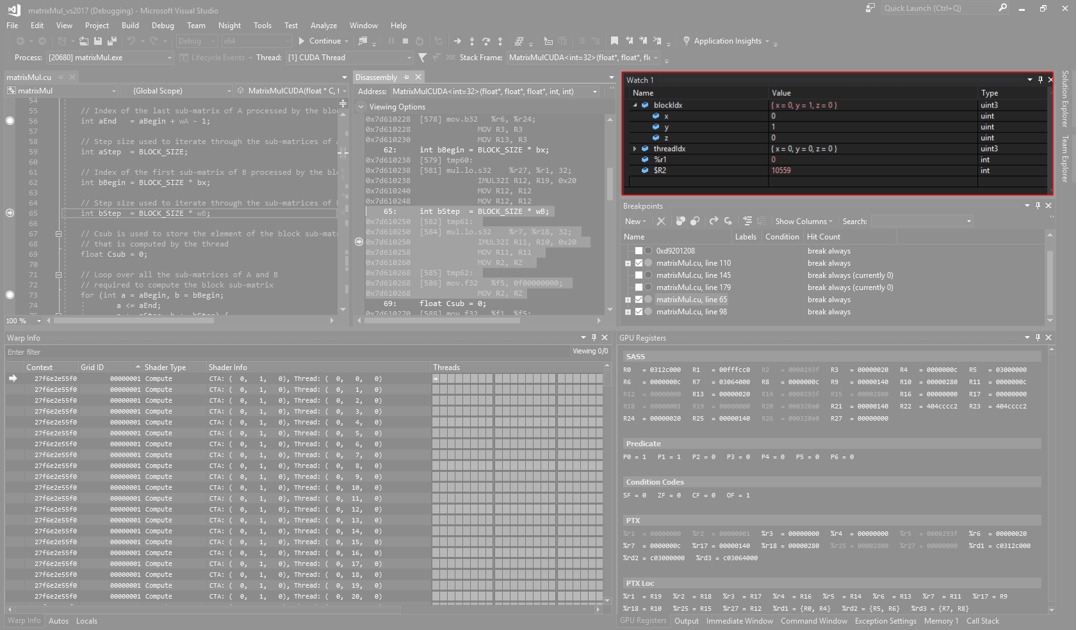Uncheck the matrixMul.cu line 65 breakpoint
The image size is (1078, 630).
pos(639,300)
